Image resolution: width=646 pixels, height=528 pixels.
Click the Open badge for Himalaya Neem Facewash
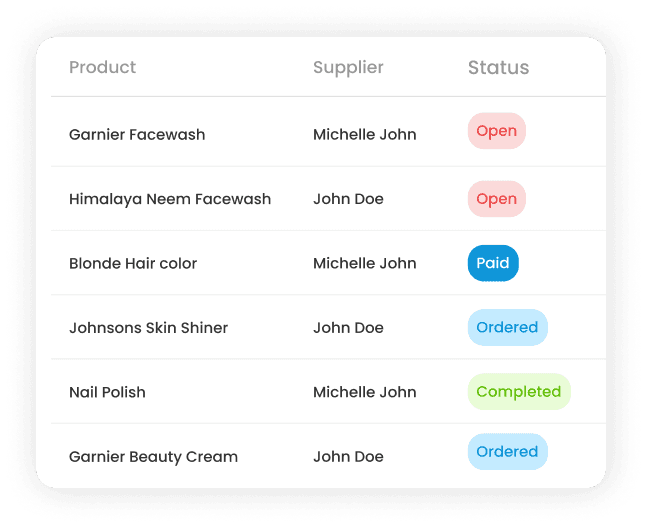[496, 199]
